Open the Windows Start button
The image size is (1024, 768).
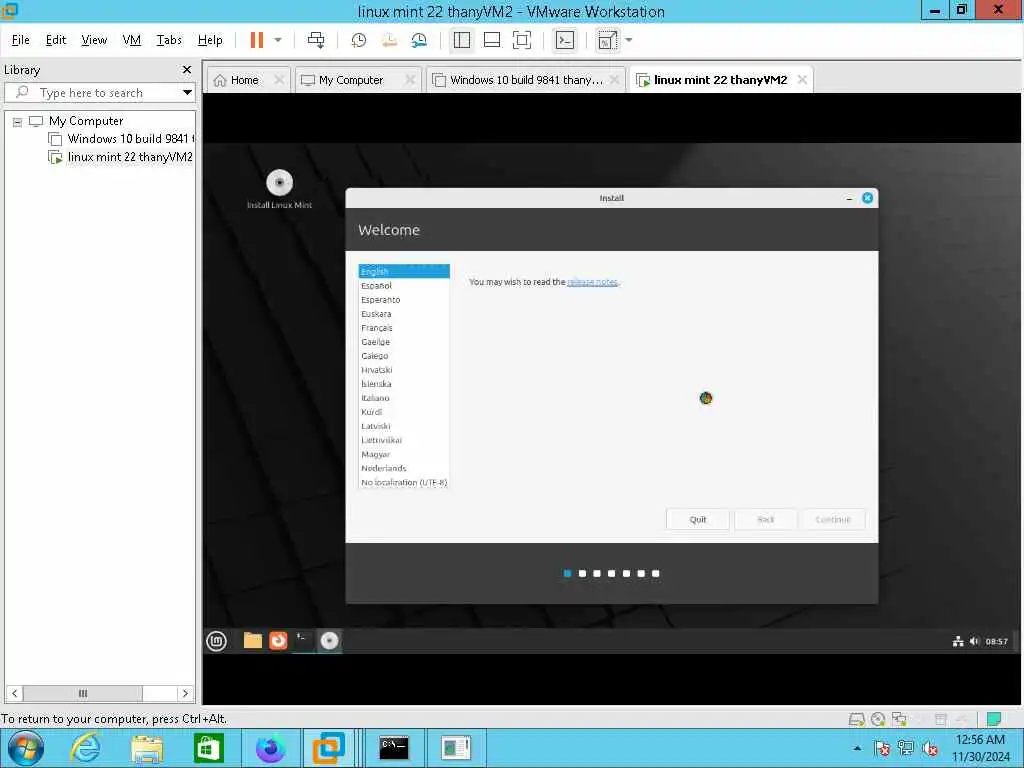pos(26,748)
